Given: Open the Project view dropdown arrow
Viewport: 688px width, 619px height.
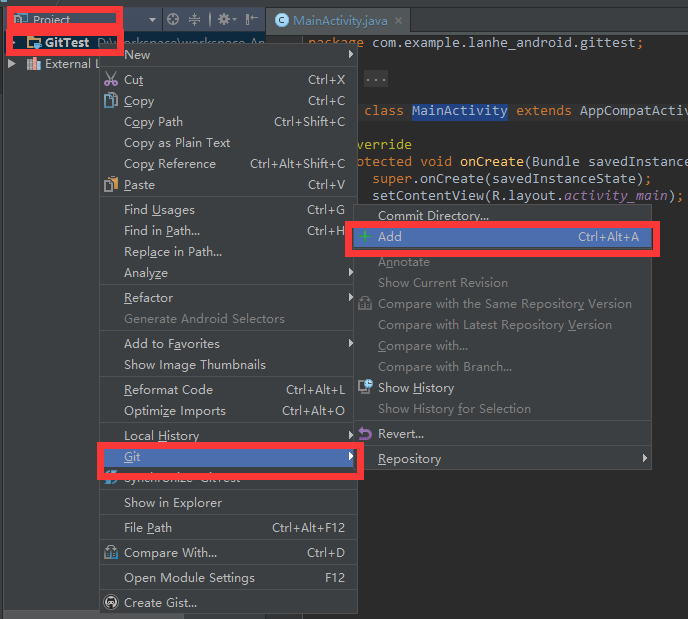Looking at the screenshot, I should coord(152,20).
